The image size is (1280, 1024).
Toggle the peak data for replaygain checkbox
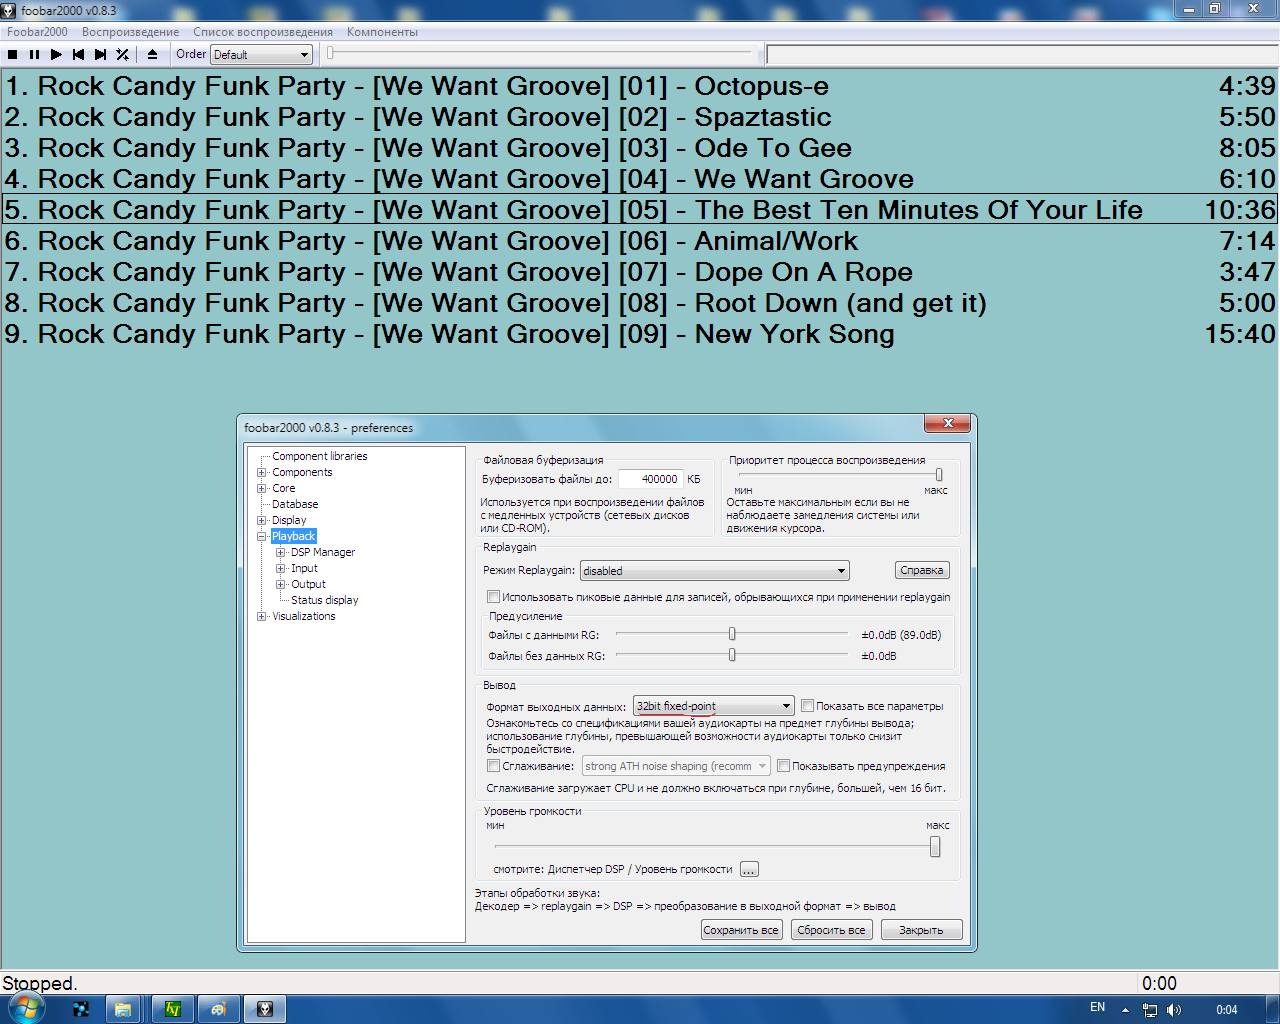[493, 597]
